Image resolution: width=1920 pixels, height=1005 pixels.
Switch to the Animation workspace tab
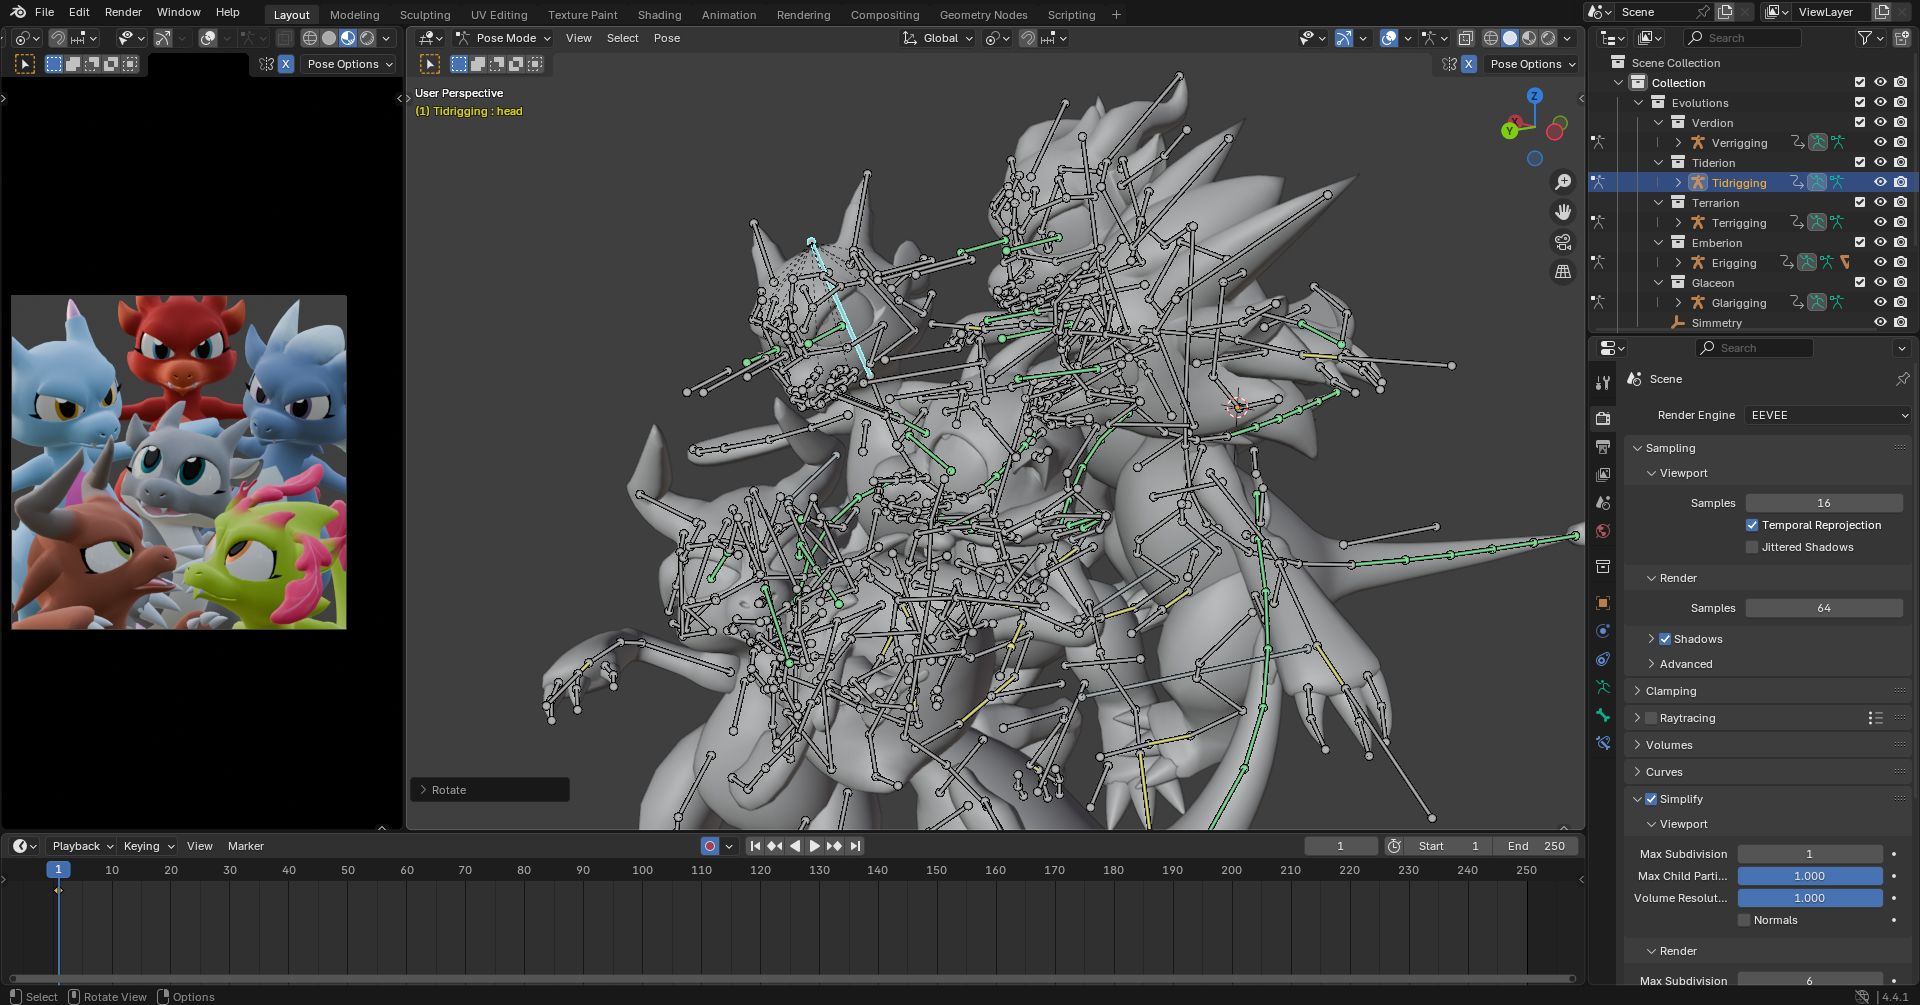tap(729, 15)
